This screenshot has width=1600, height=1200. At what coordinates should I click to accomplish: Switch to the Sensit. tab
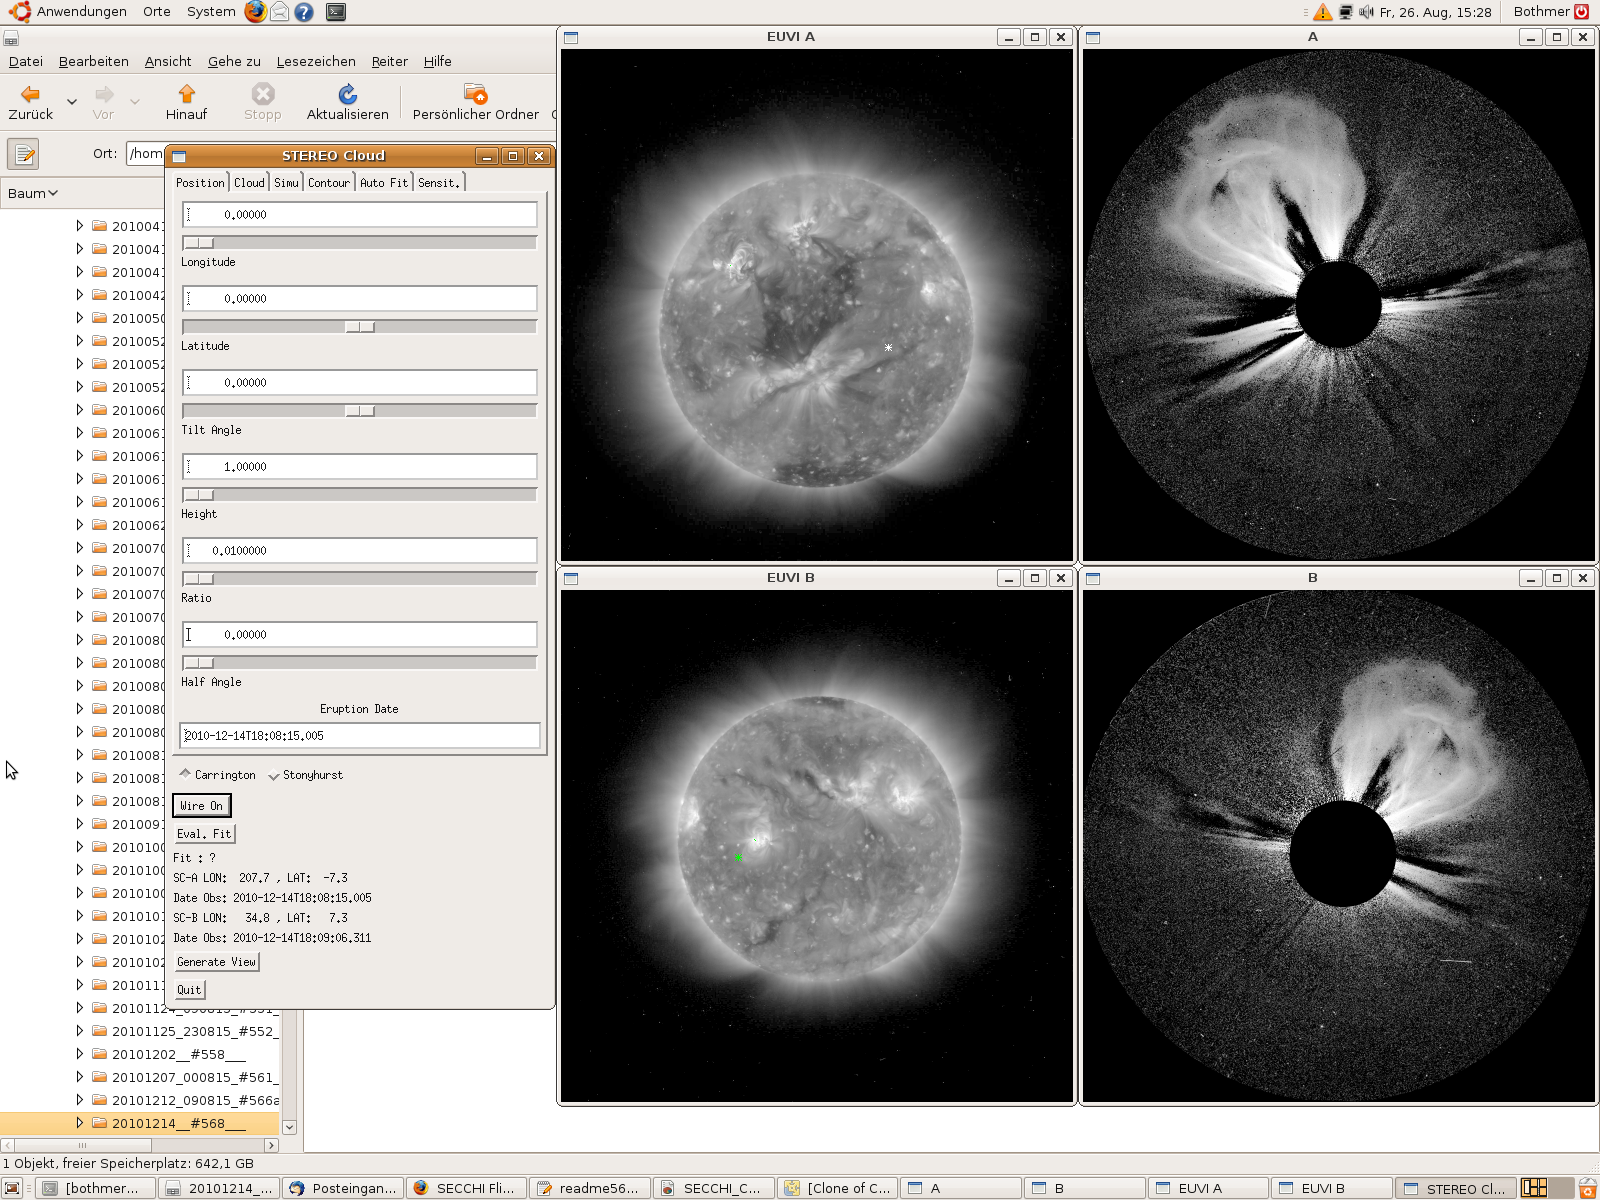pyautogui.click(x=439, y=182)
